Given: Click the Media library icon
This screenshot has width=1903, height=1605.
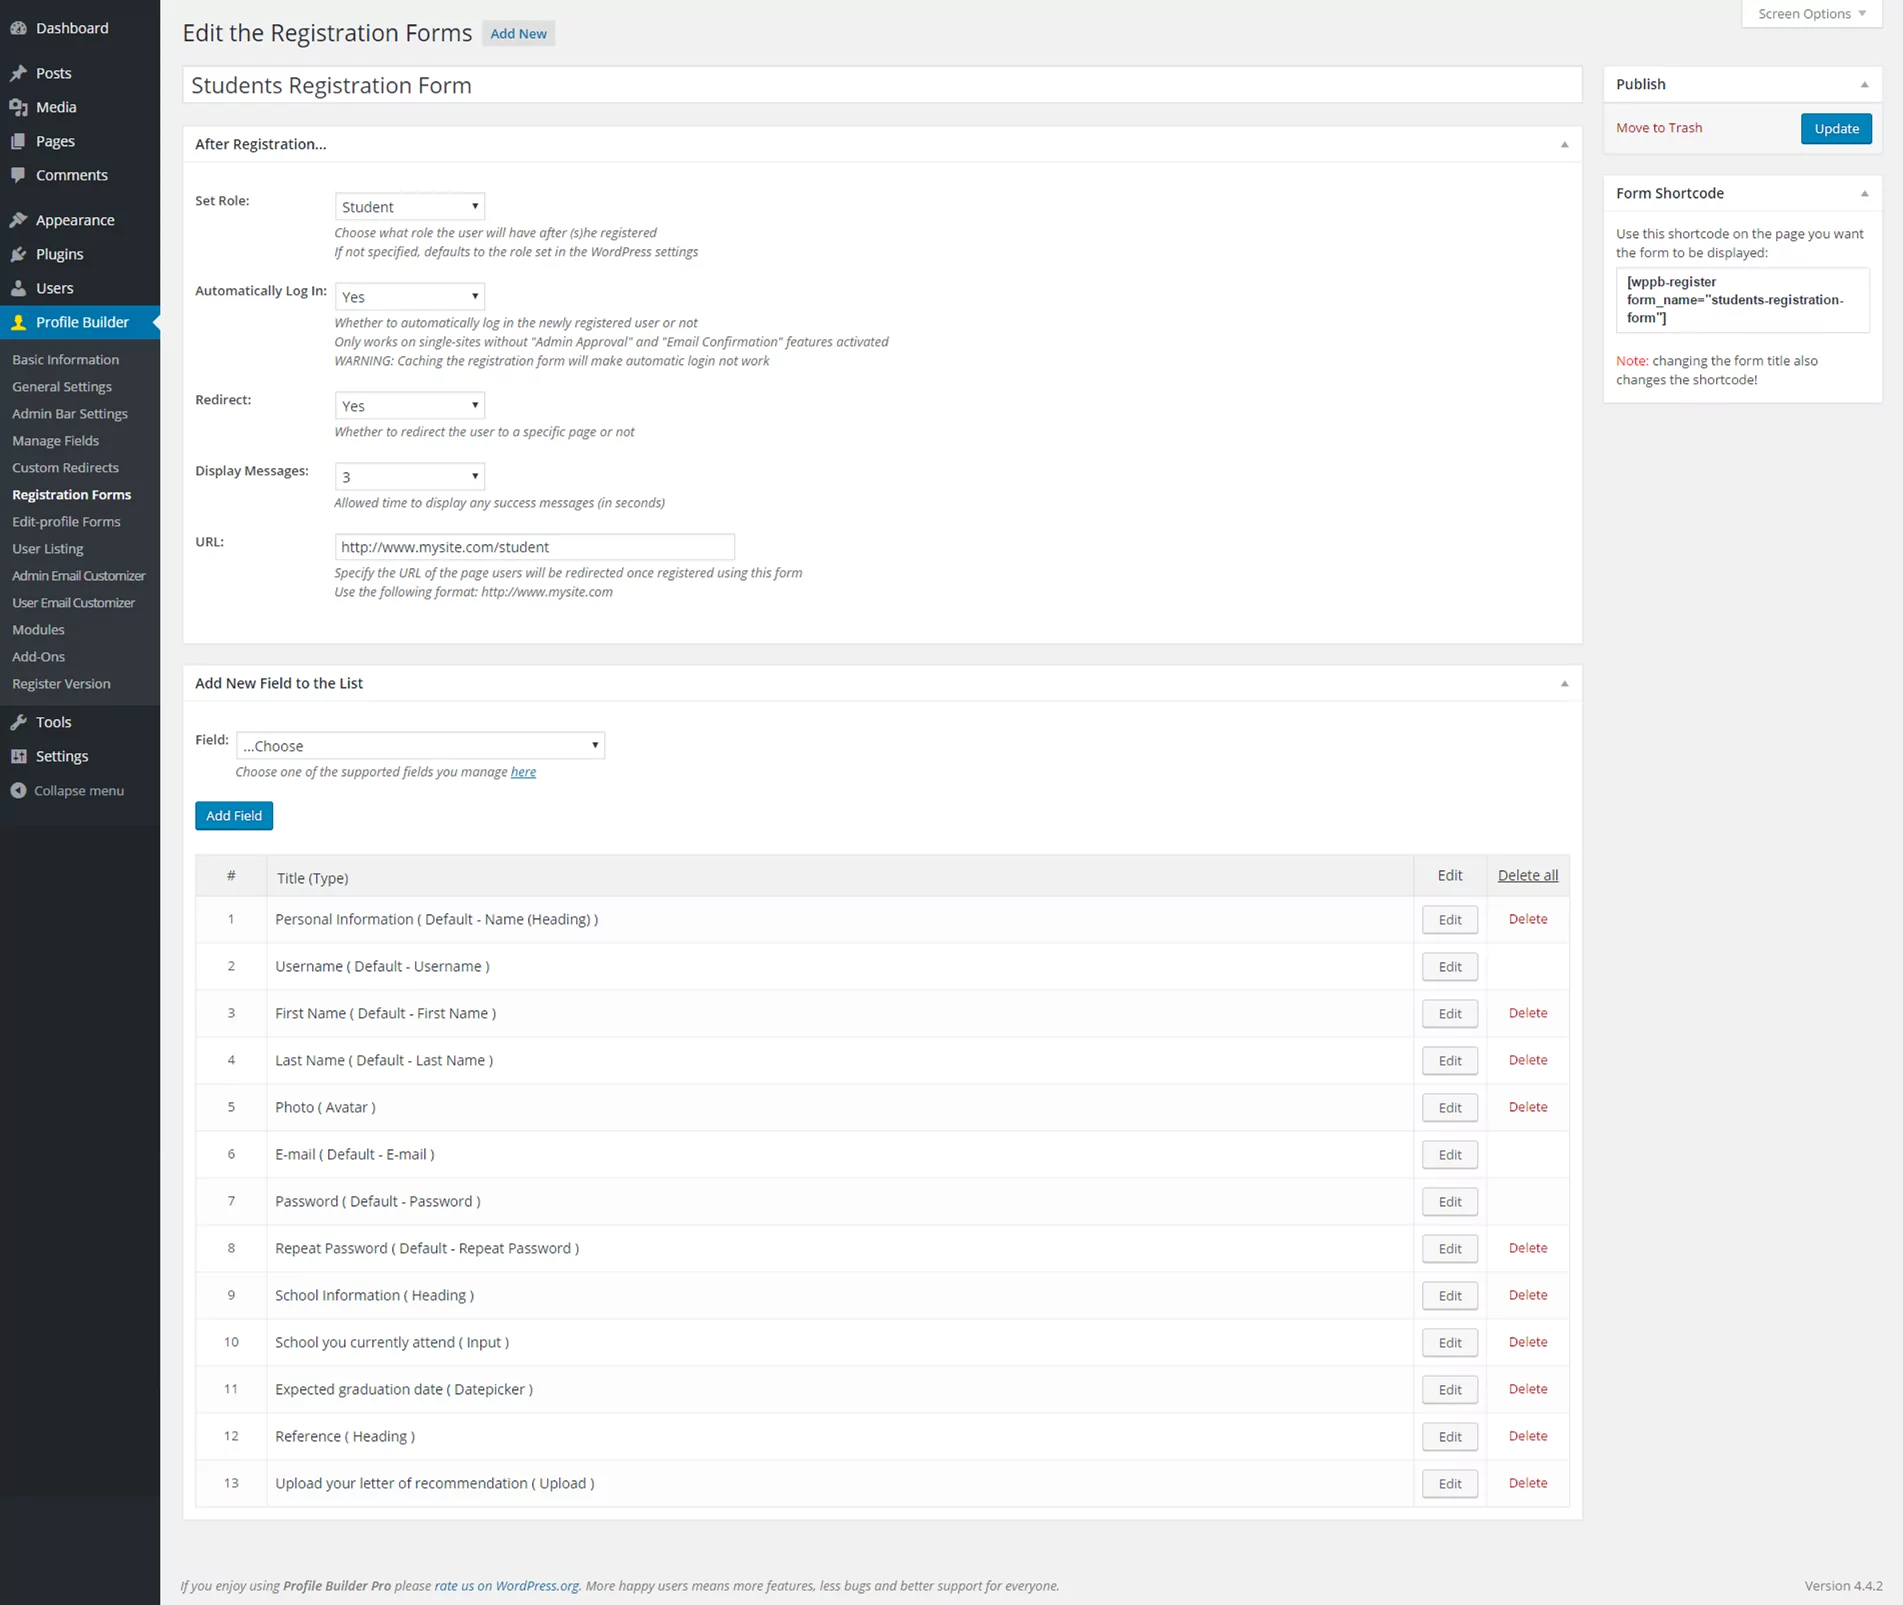Looking at the screenshot, I should [x=18, y=107].
